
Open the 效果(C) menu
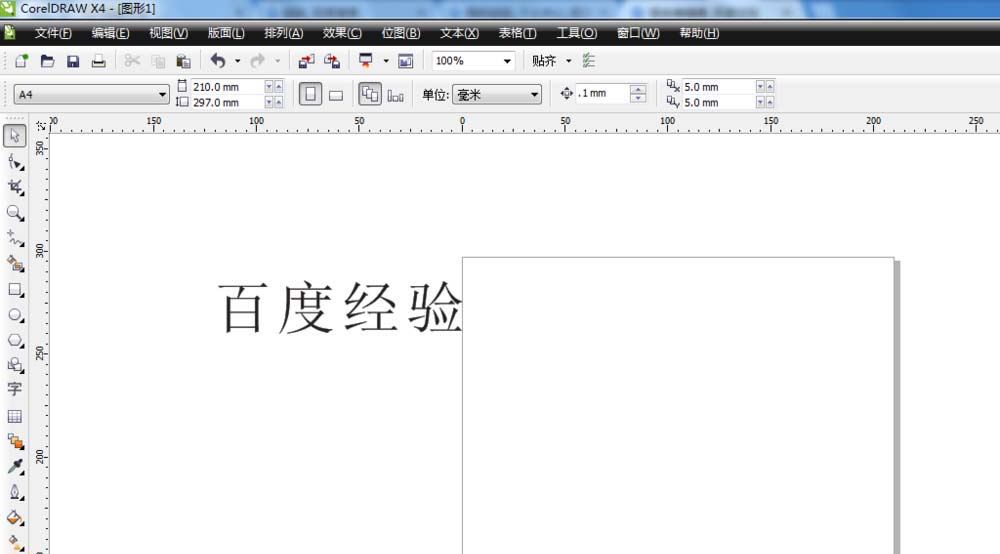(342, 33)
